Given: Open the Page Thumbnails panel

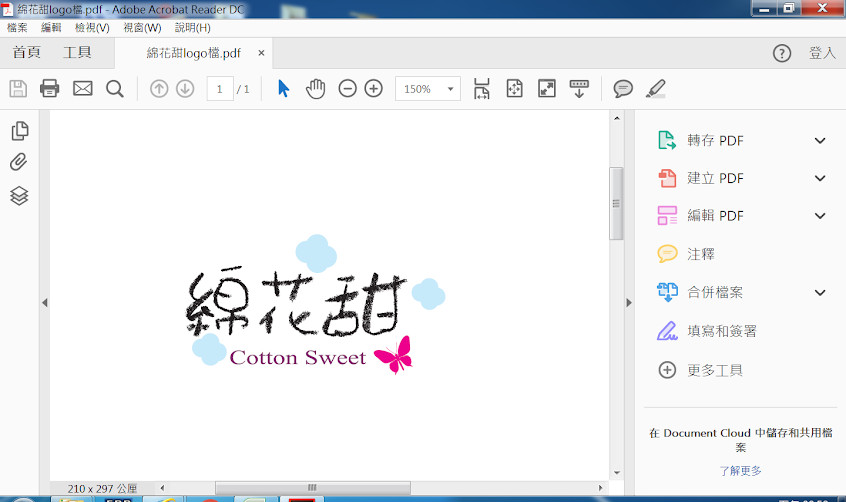Looking at the screenshot, I should [19, 131].
